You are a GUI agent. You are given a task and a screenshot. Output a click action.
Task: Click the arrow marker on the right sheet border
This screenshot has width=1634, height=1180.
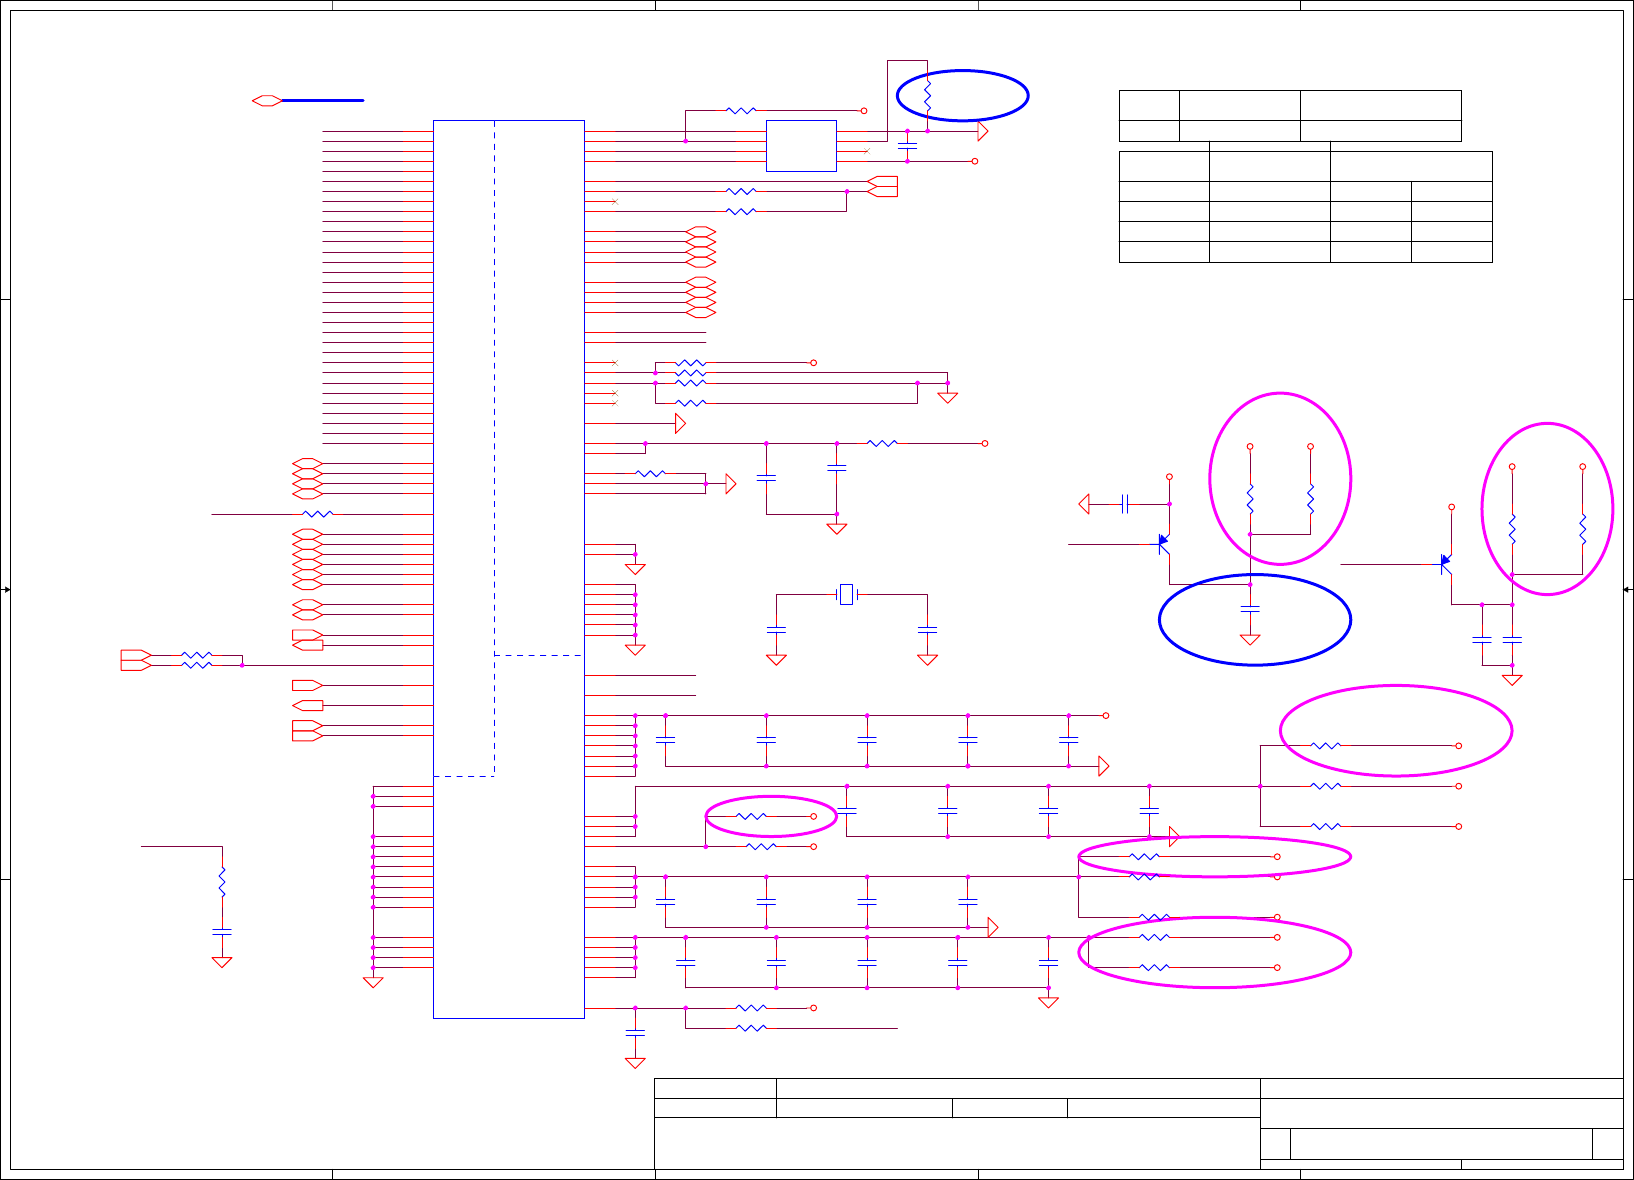[x=1628, y=590]
